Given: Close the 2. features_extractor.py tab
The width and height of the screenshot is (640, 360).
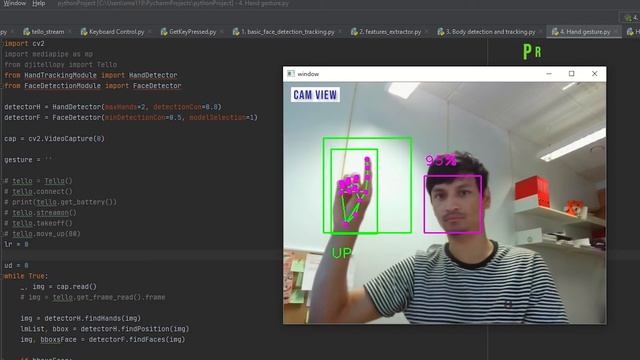Looking at the screenshot, I should (x=427, y=31).
